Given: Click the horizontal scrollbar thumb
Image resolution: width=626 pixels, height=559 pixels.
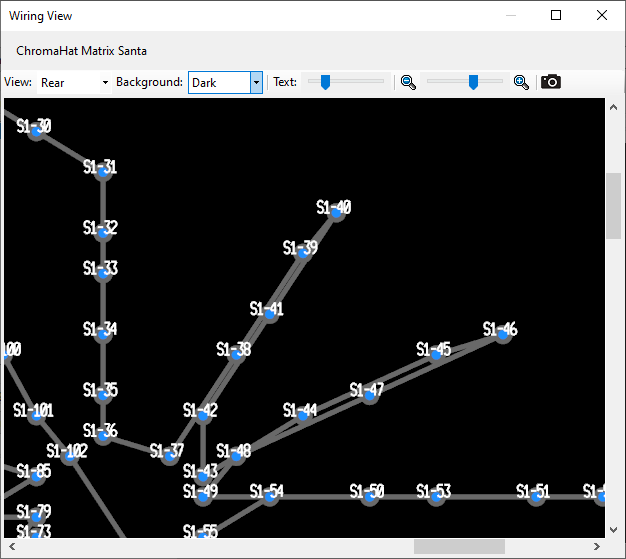Looking at the screenshot, I should [459, 546].
